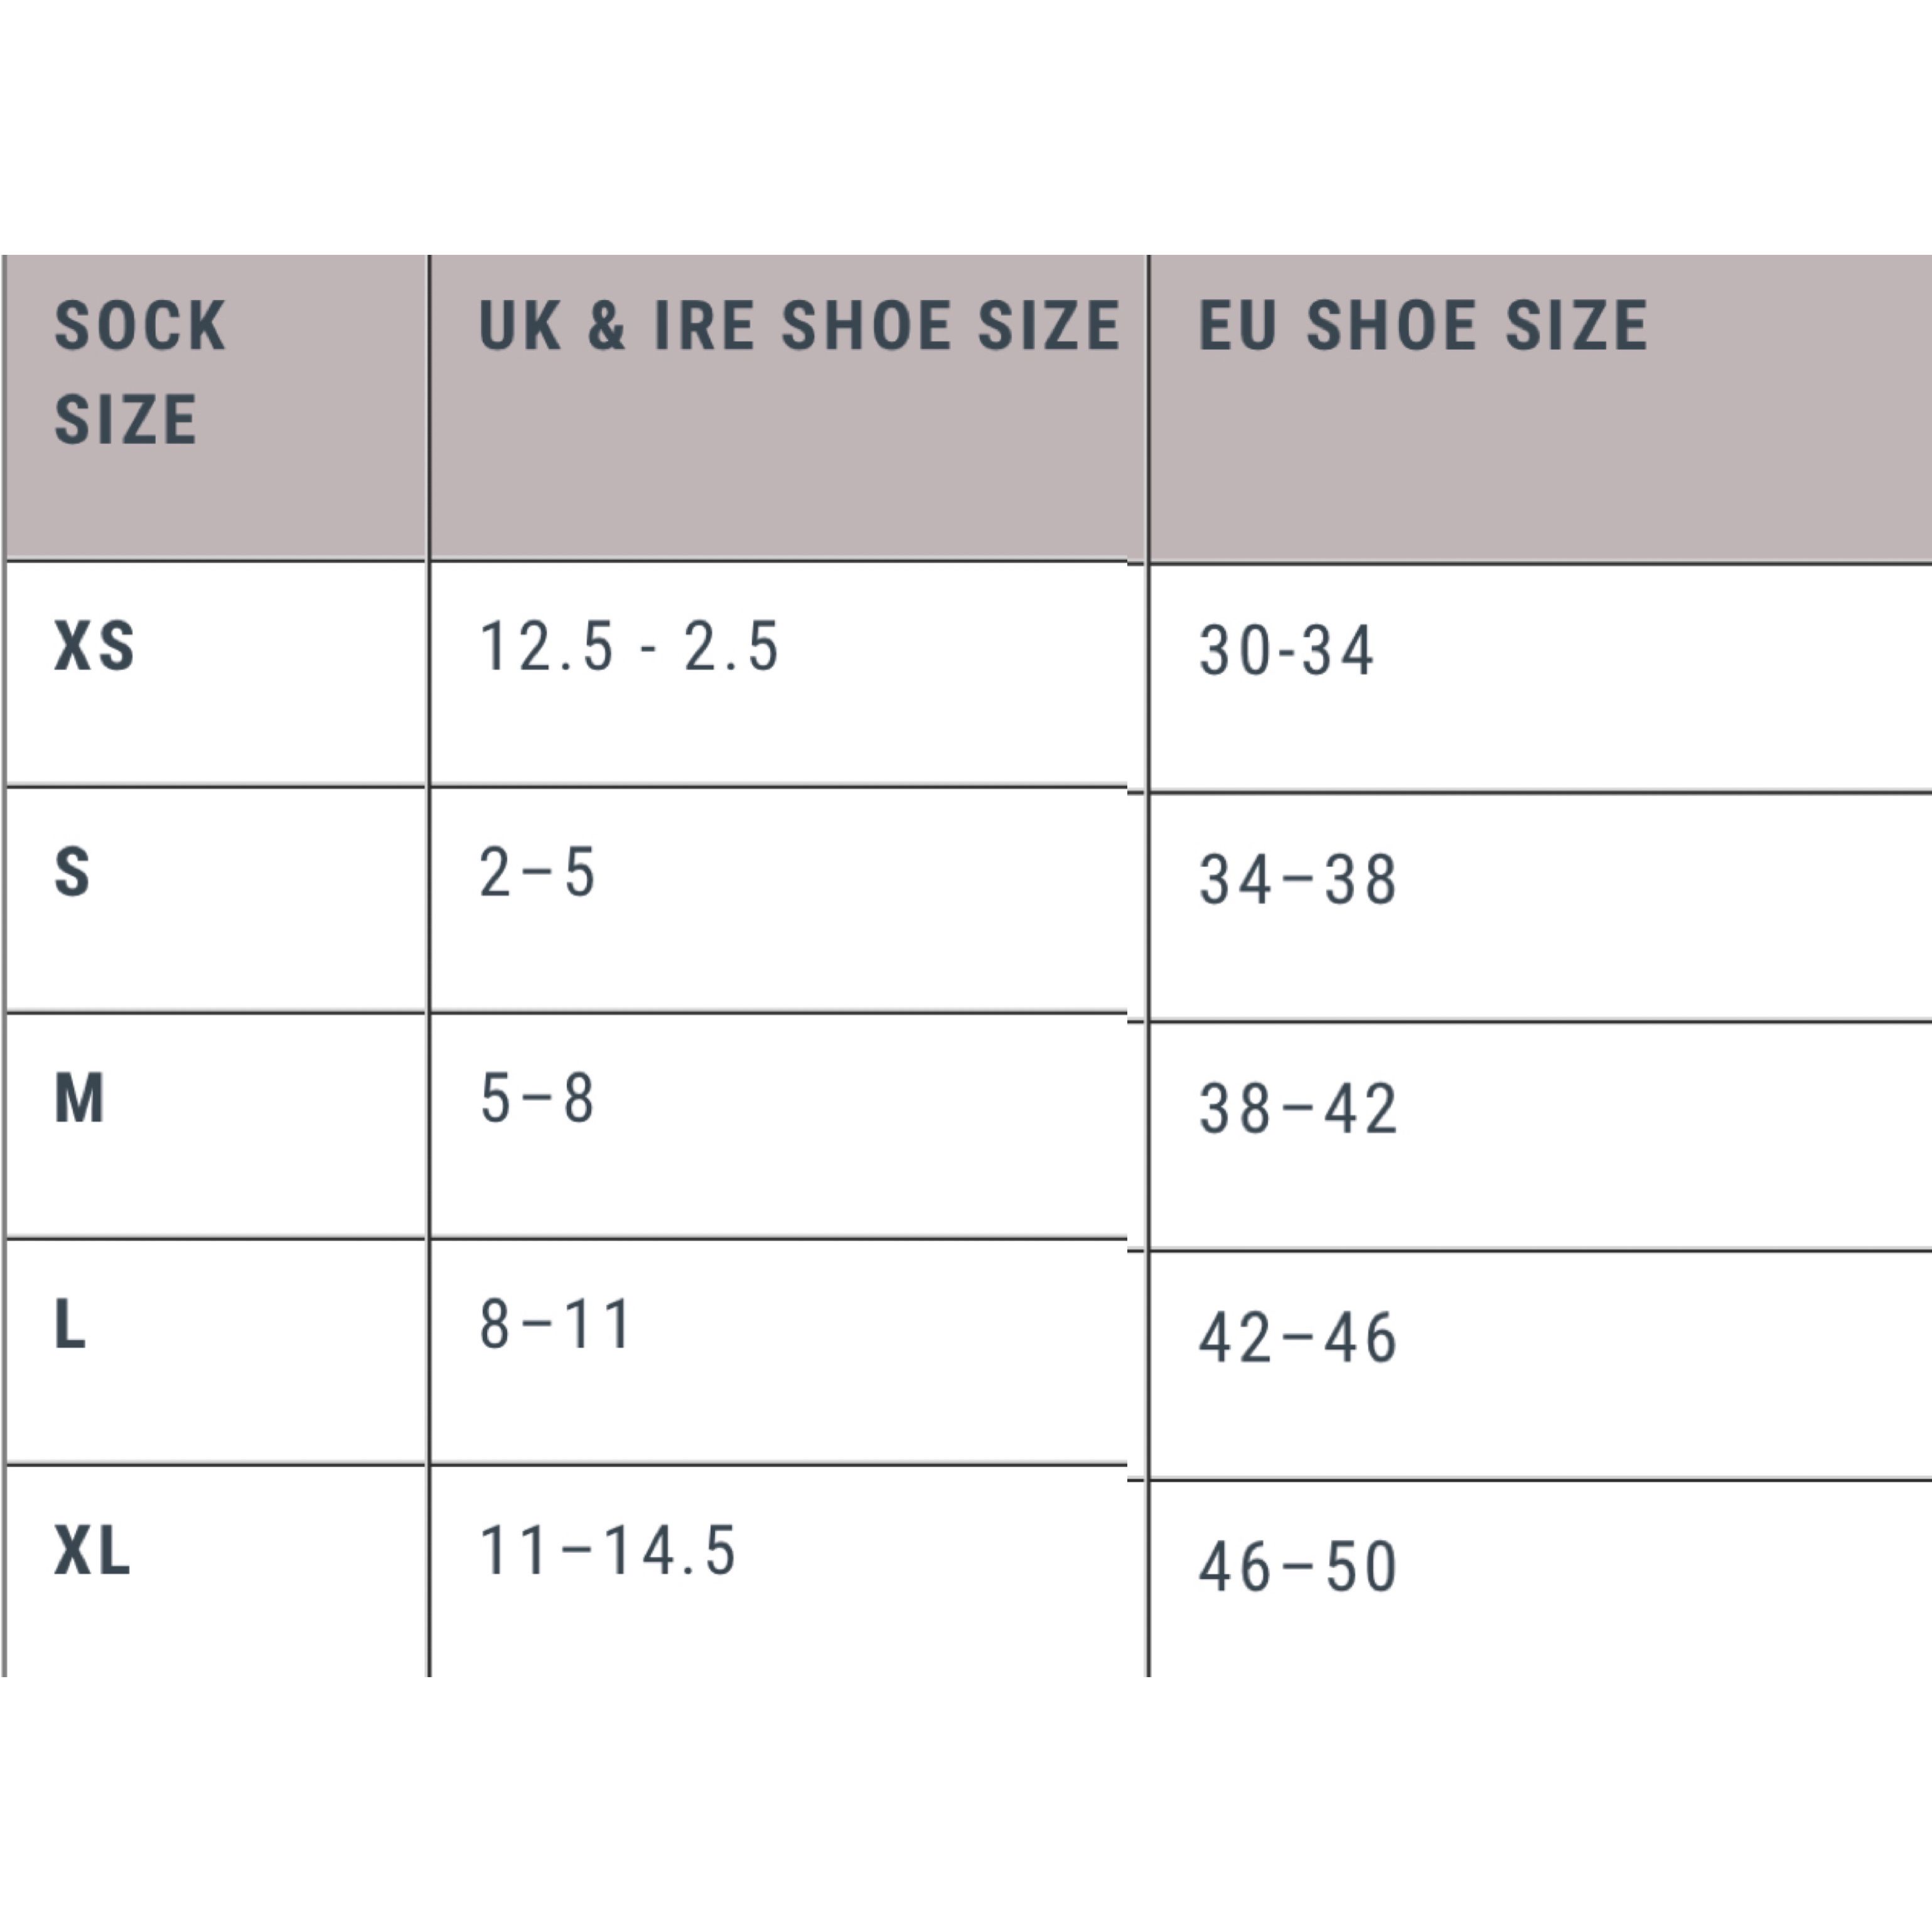Select the XL sock size cell
The width and height of the screenshot is (1932, 1932).
tap(92, 1551)
